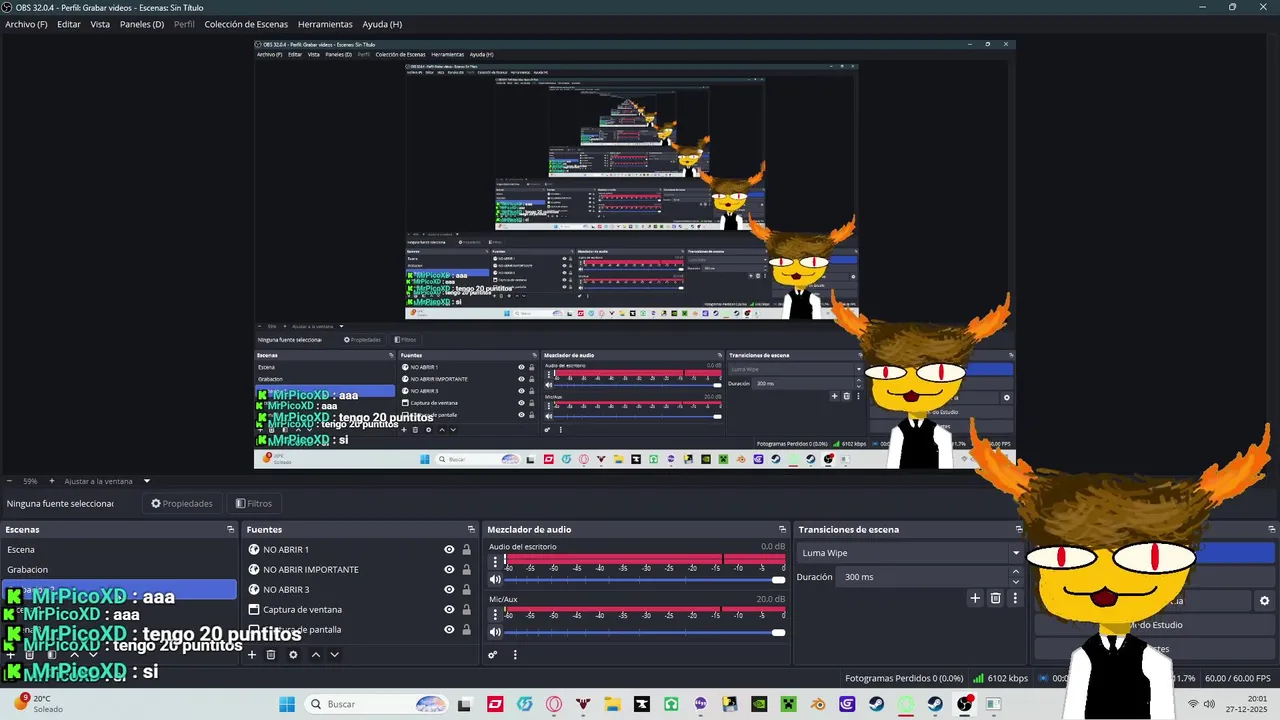Open the Colección de Escenas menu
This screenshot has width=1280, height=720.
(x=246, y=24)
